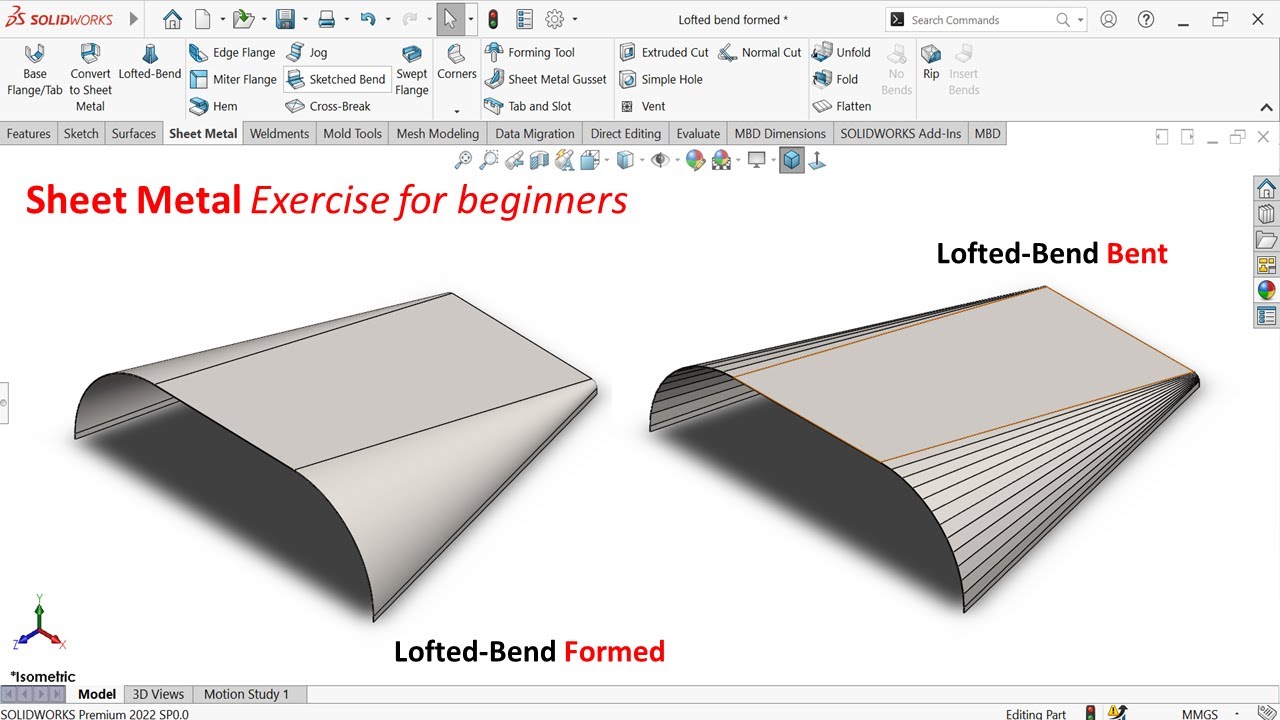Open the Design Library task pane icon
This screenshot has height=720, width=1280.
[x=1266, y=213]
